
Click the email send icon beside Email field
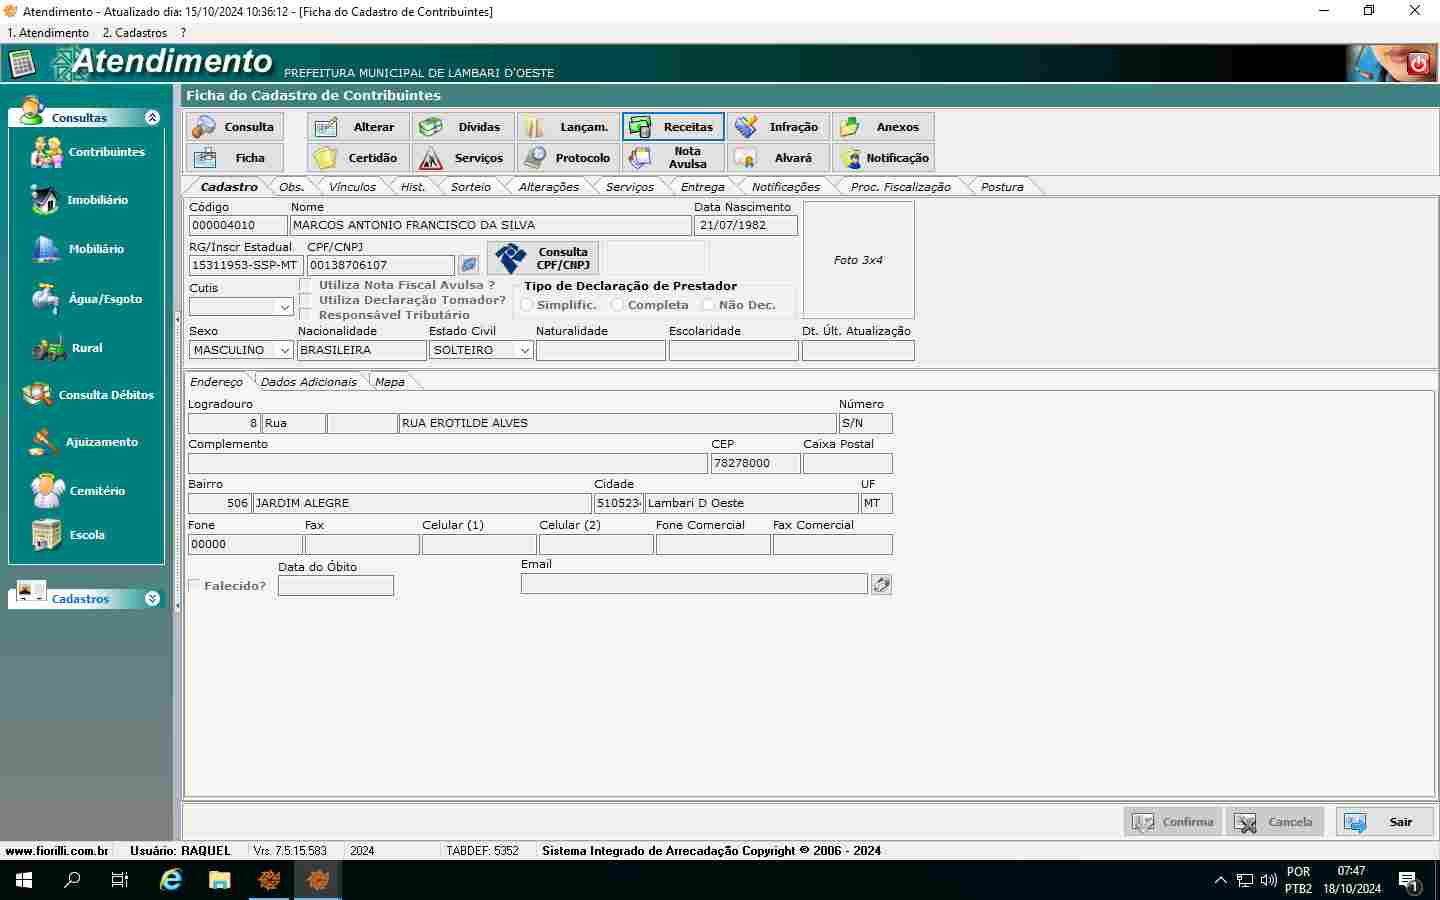pyautogui.click(x=881, y=584)
